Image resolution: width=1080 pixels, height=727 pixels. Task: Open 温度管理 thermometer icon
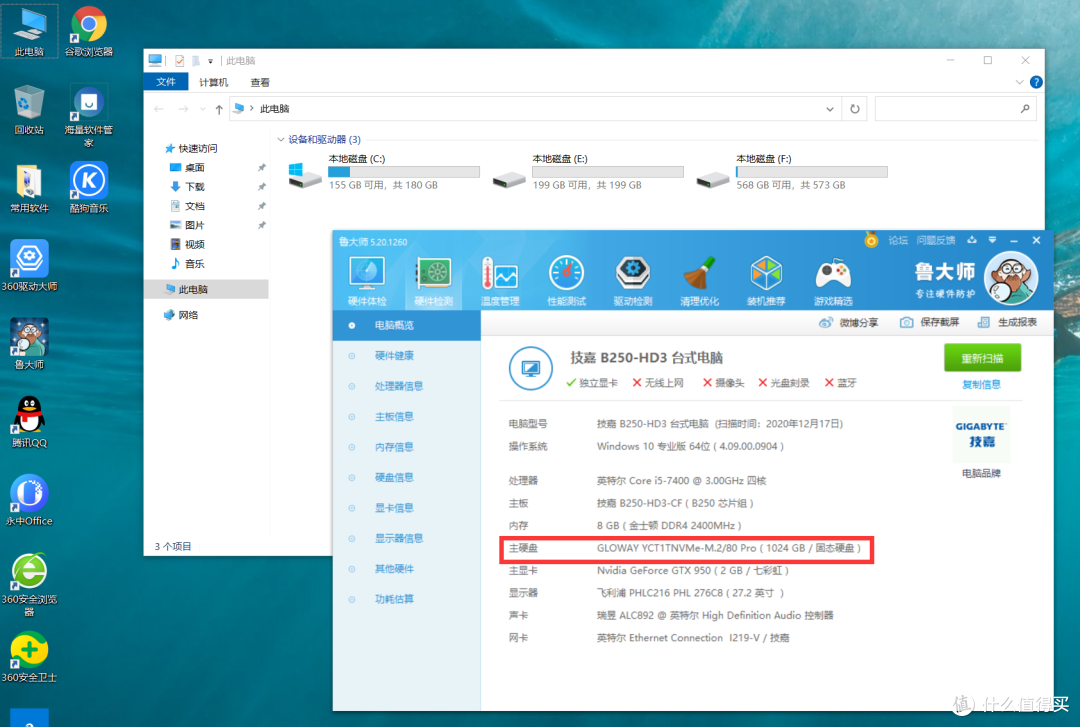[500, 280]
